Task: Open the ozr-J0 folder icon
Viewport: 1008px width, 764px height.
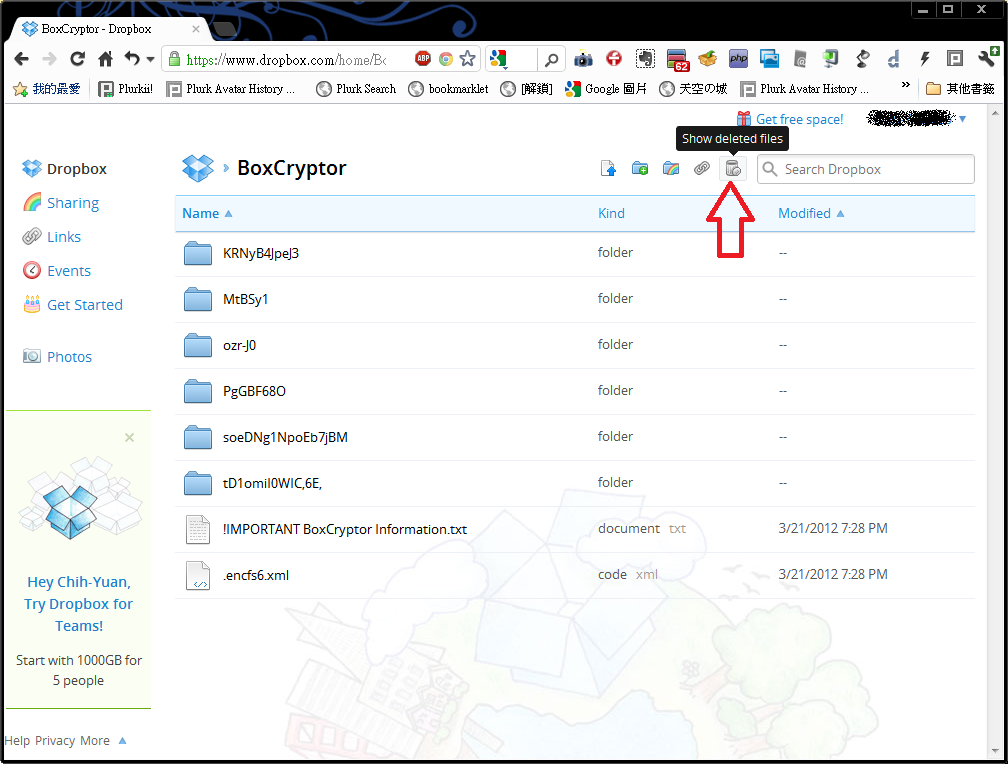Action: point(198,345)
